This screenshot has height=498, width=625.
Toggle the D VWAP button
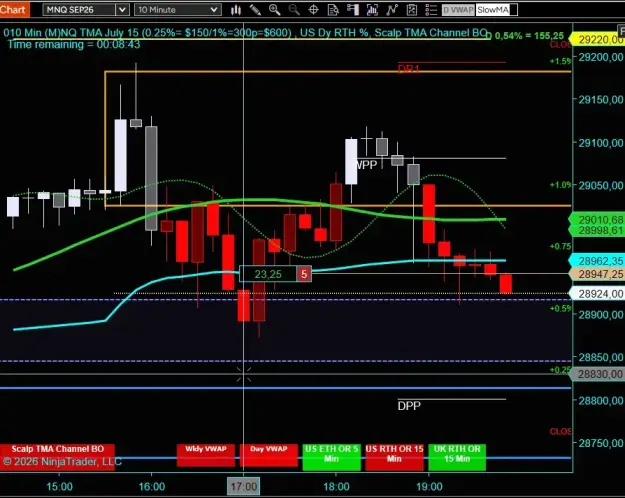[458, 10]
